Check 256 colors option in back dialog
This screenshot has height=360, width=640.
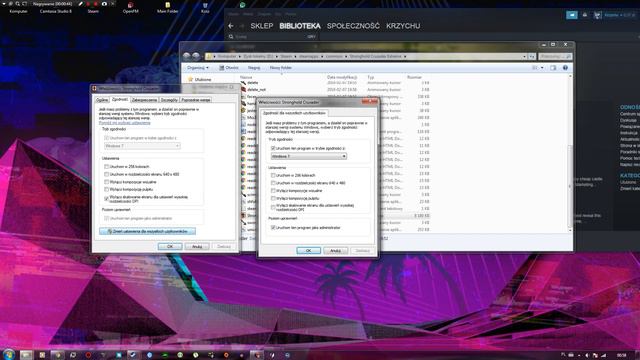click(107, 167)
